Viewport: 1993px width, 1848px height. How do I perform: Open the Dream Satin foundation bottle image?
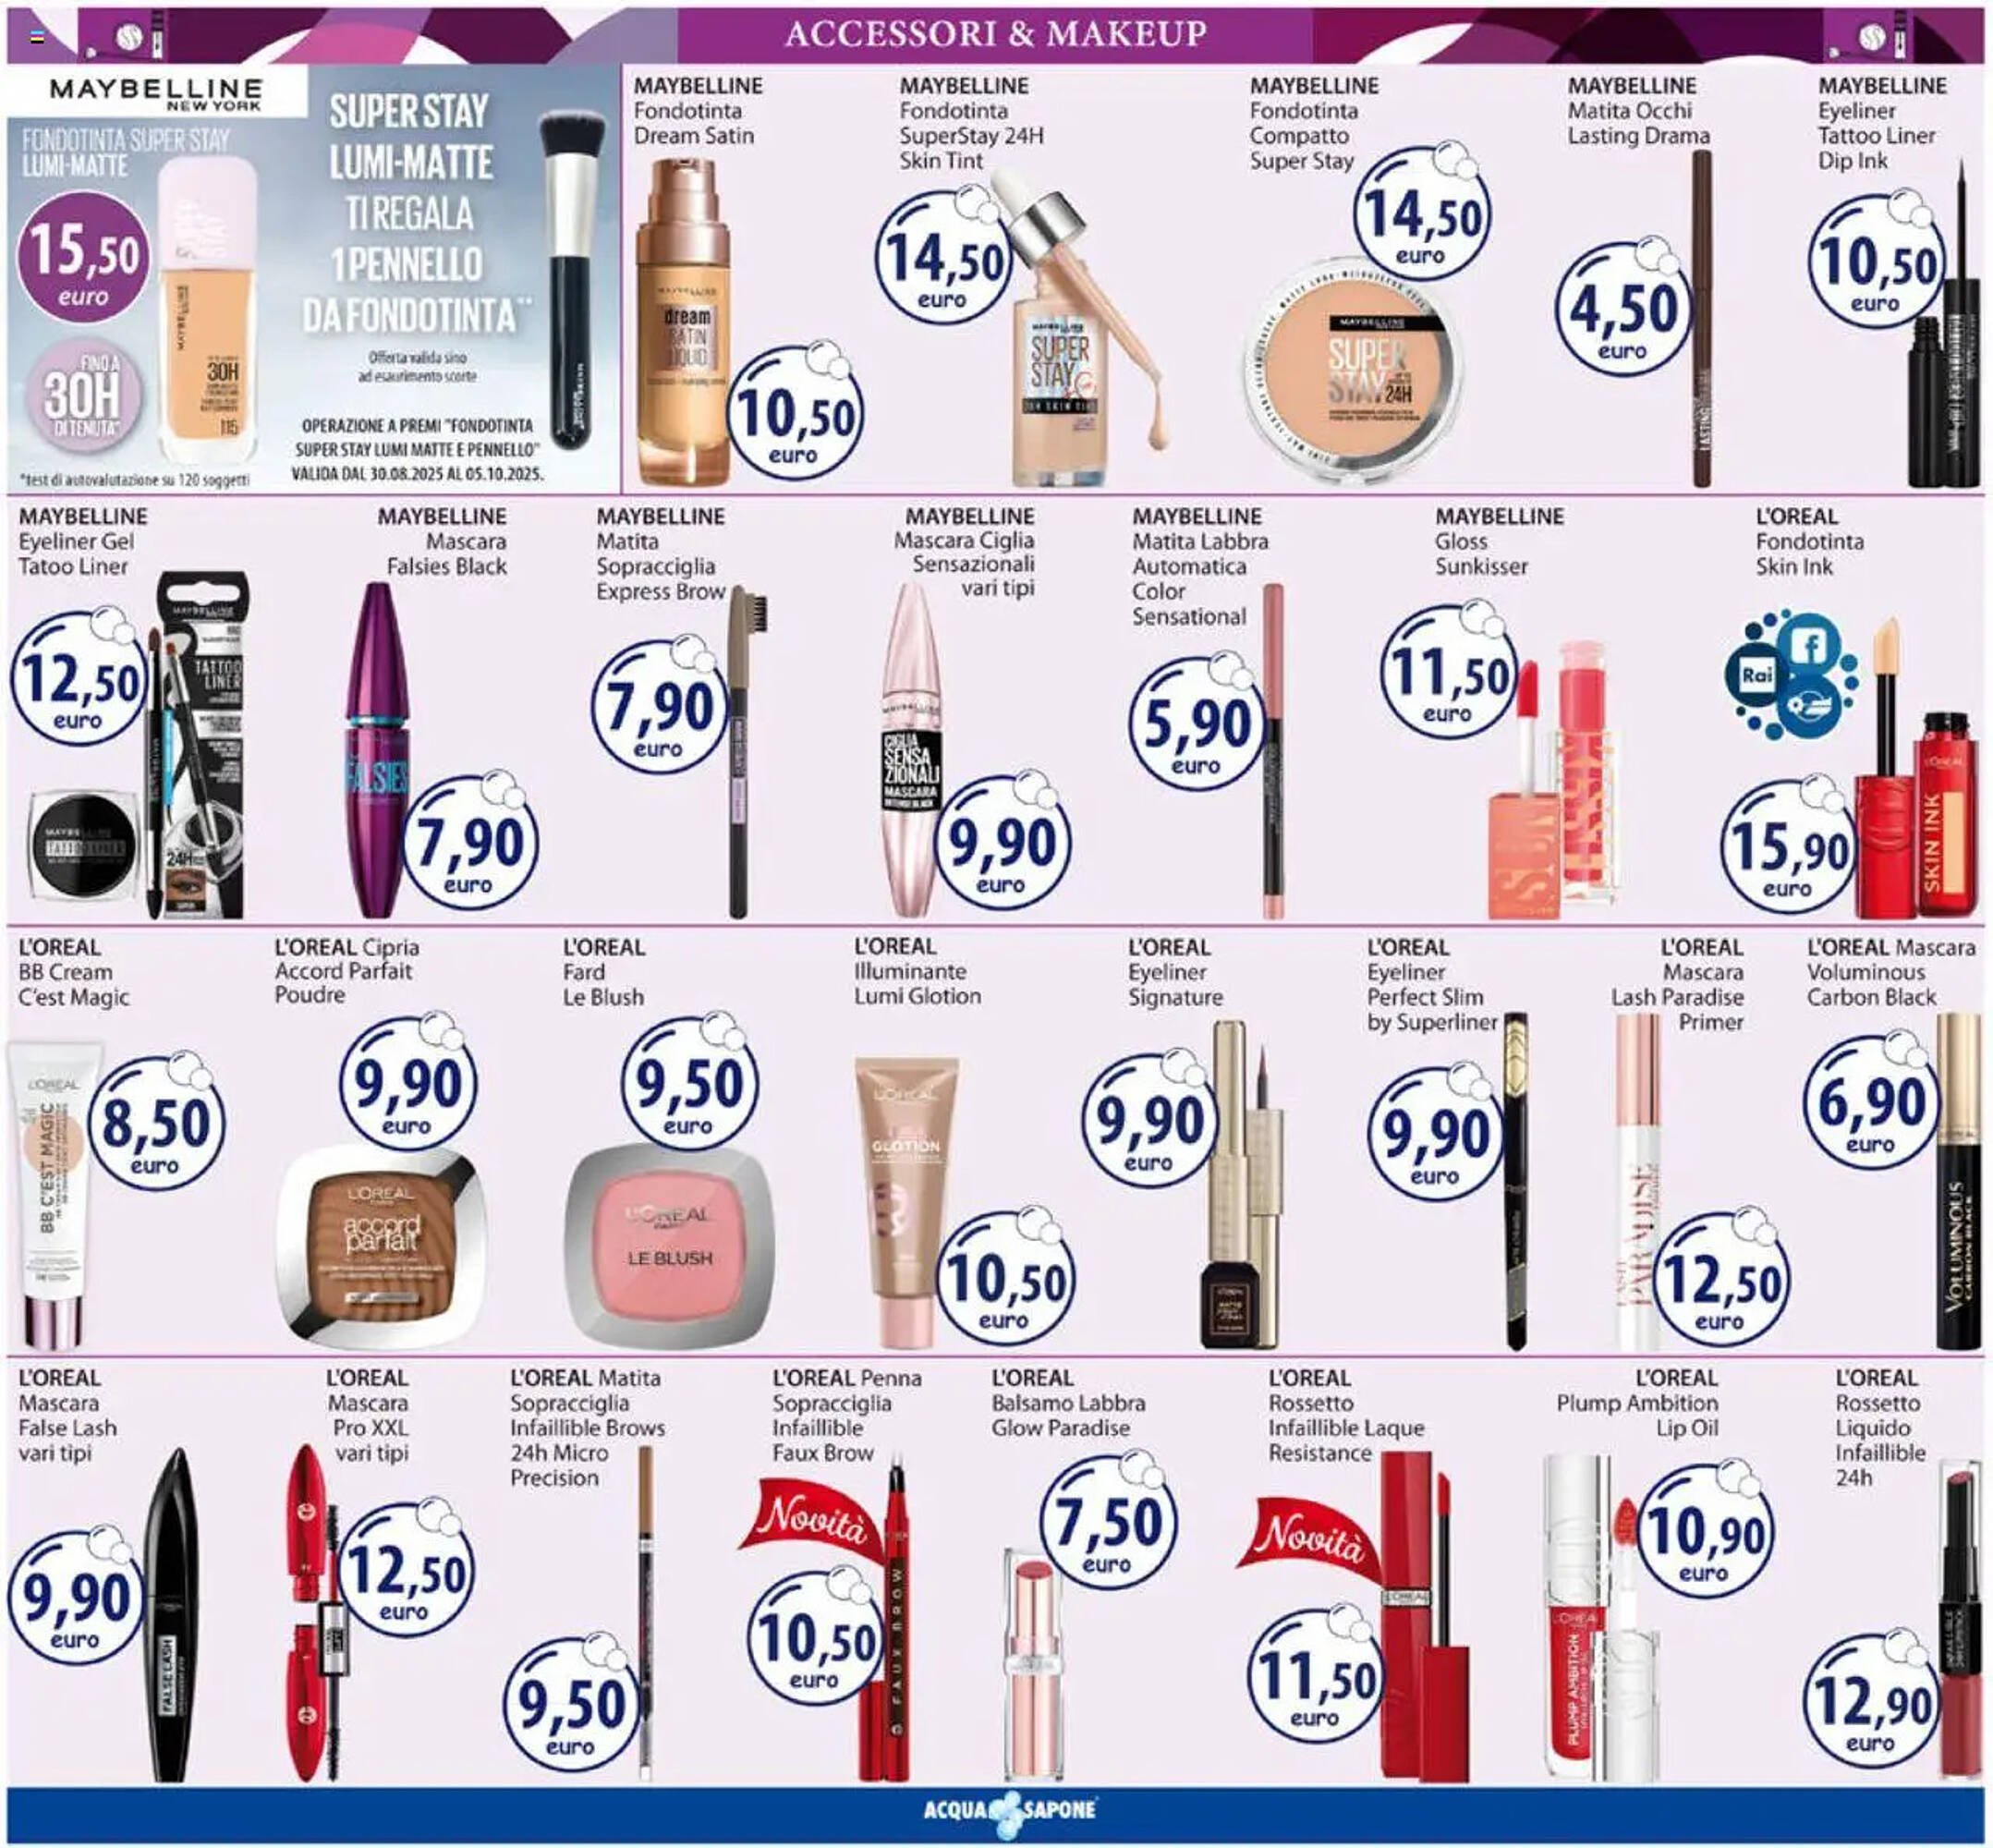coord(685,322)
